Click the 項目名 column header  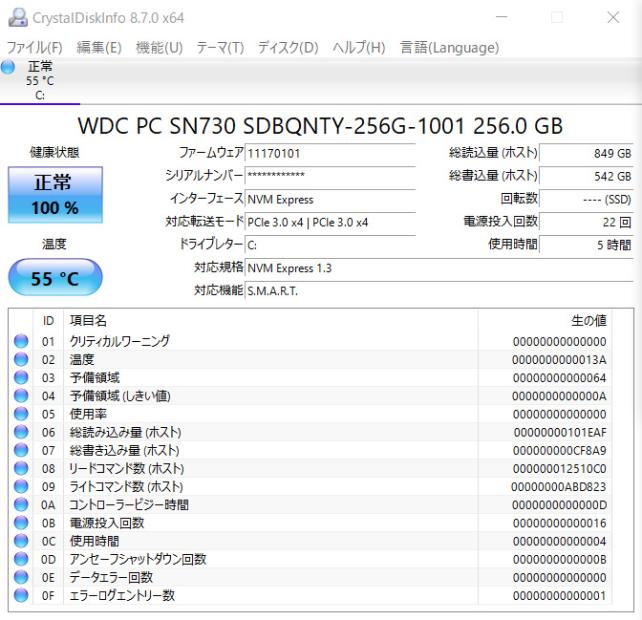[271, 321]
